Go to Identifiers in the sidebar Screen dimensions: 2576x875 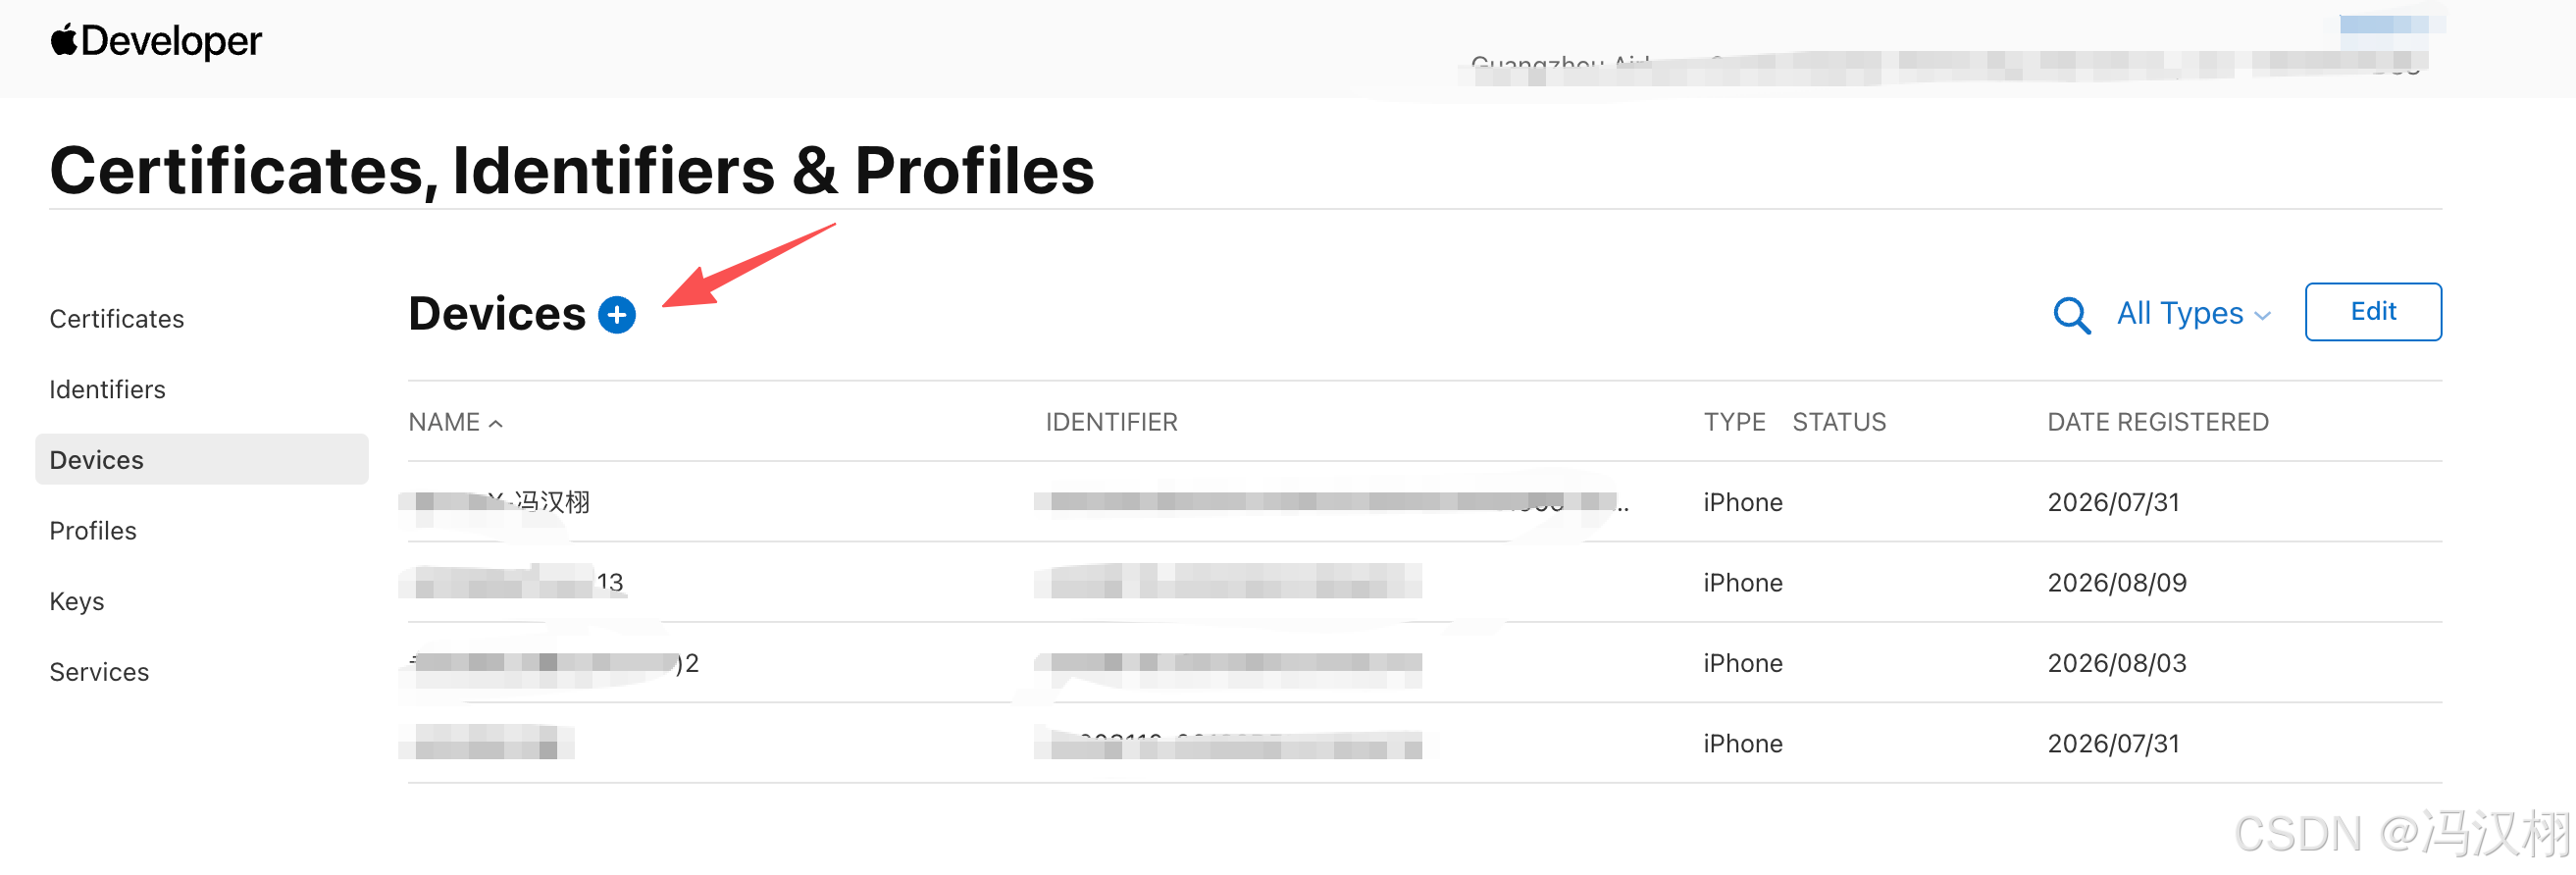pyautogui.click(x=108, y=389)
